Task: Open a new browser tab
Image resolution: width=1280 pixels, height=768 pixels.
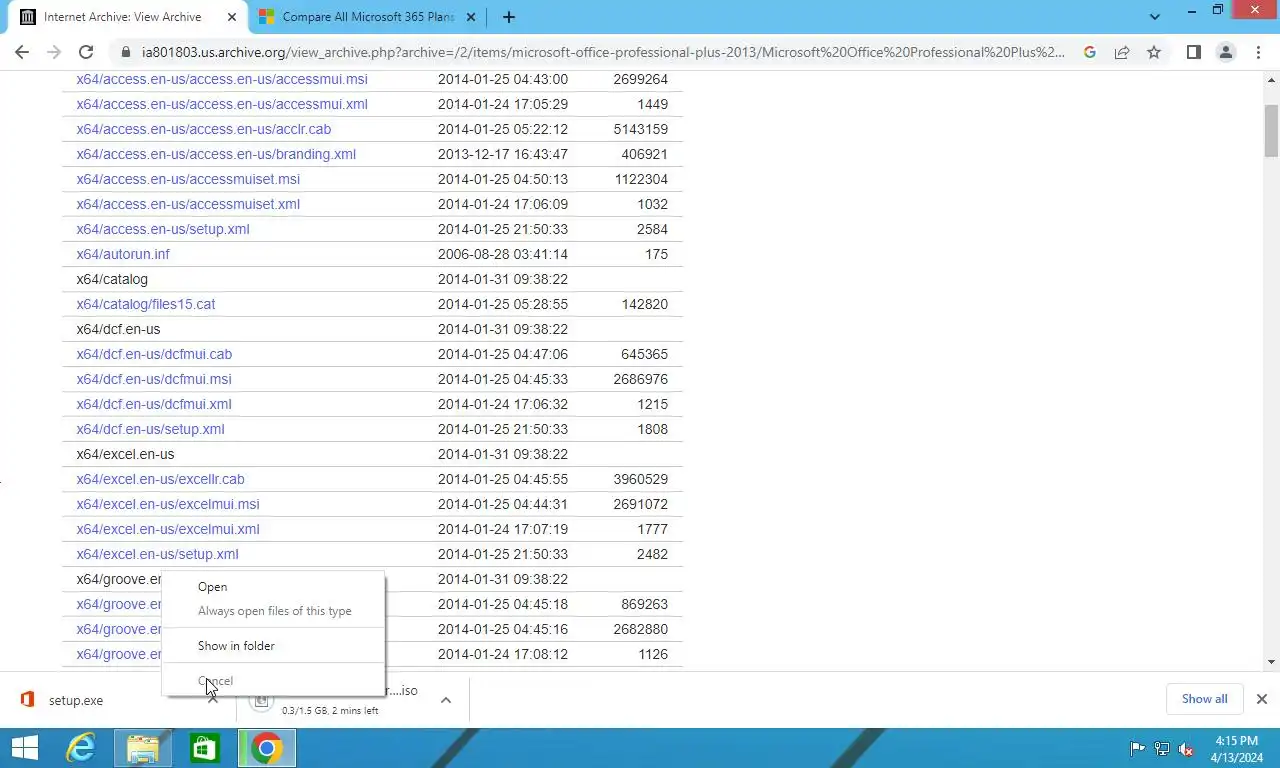Action: point(509,17)
